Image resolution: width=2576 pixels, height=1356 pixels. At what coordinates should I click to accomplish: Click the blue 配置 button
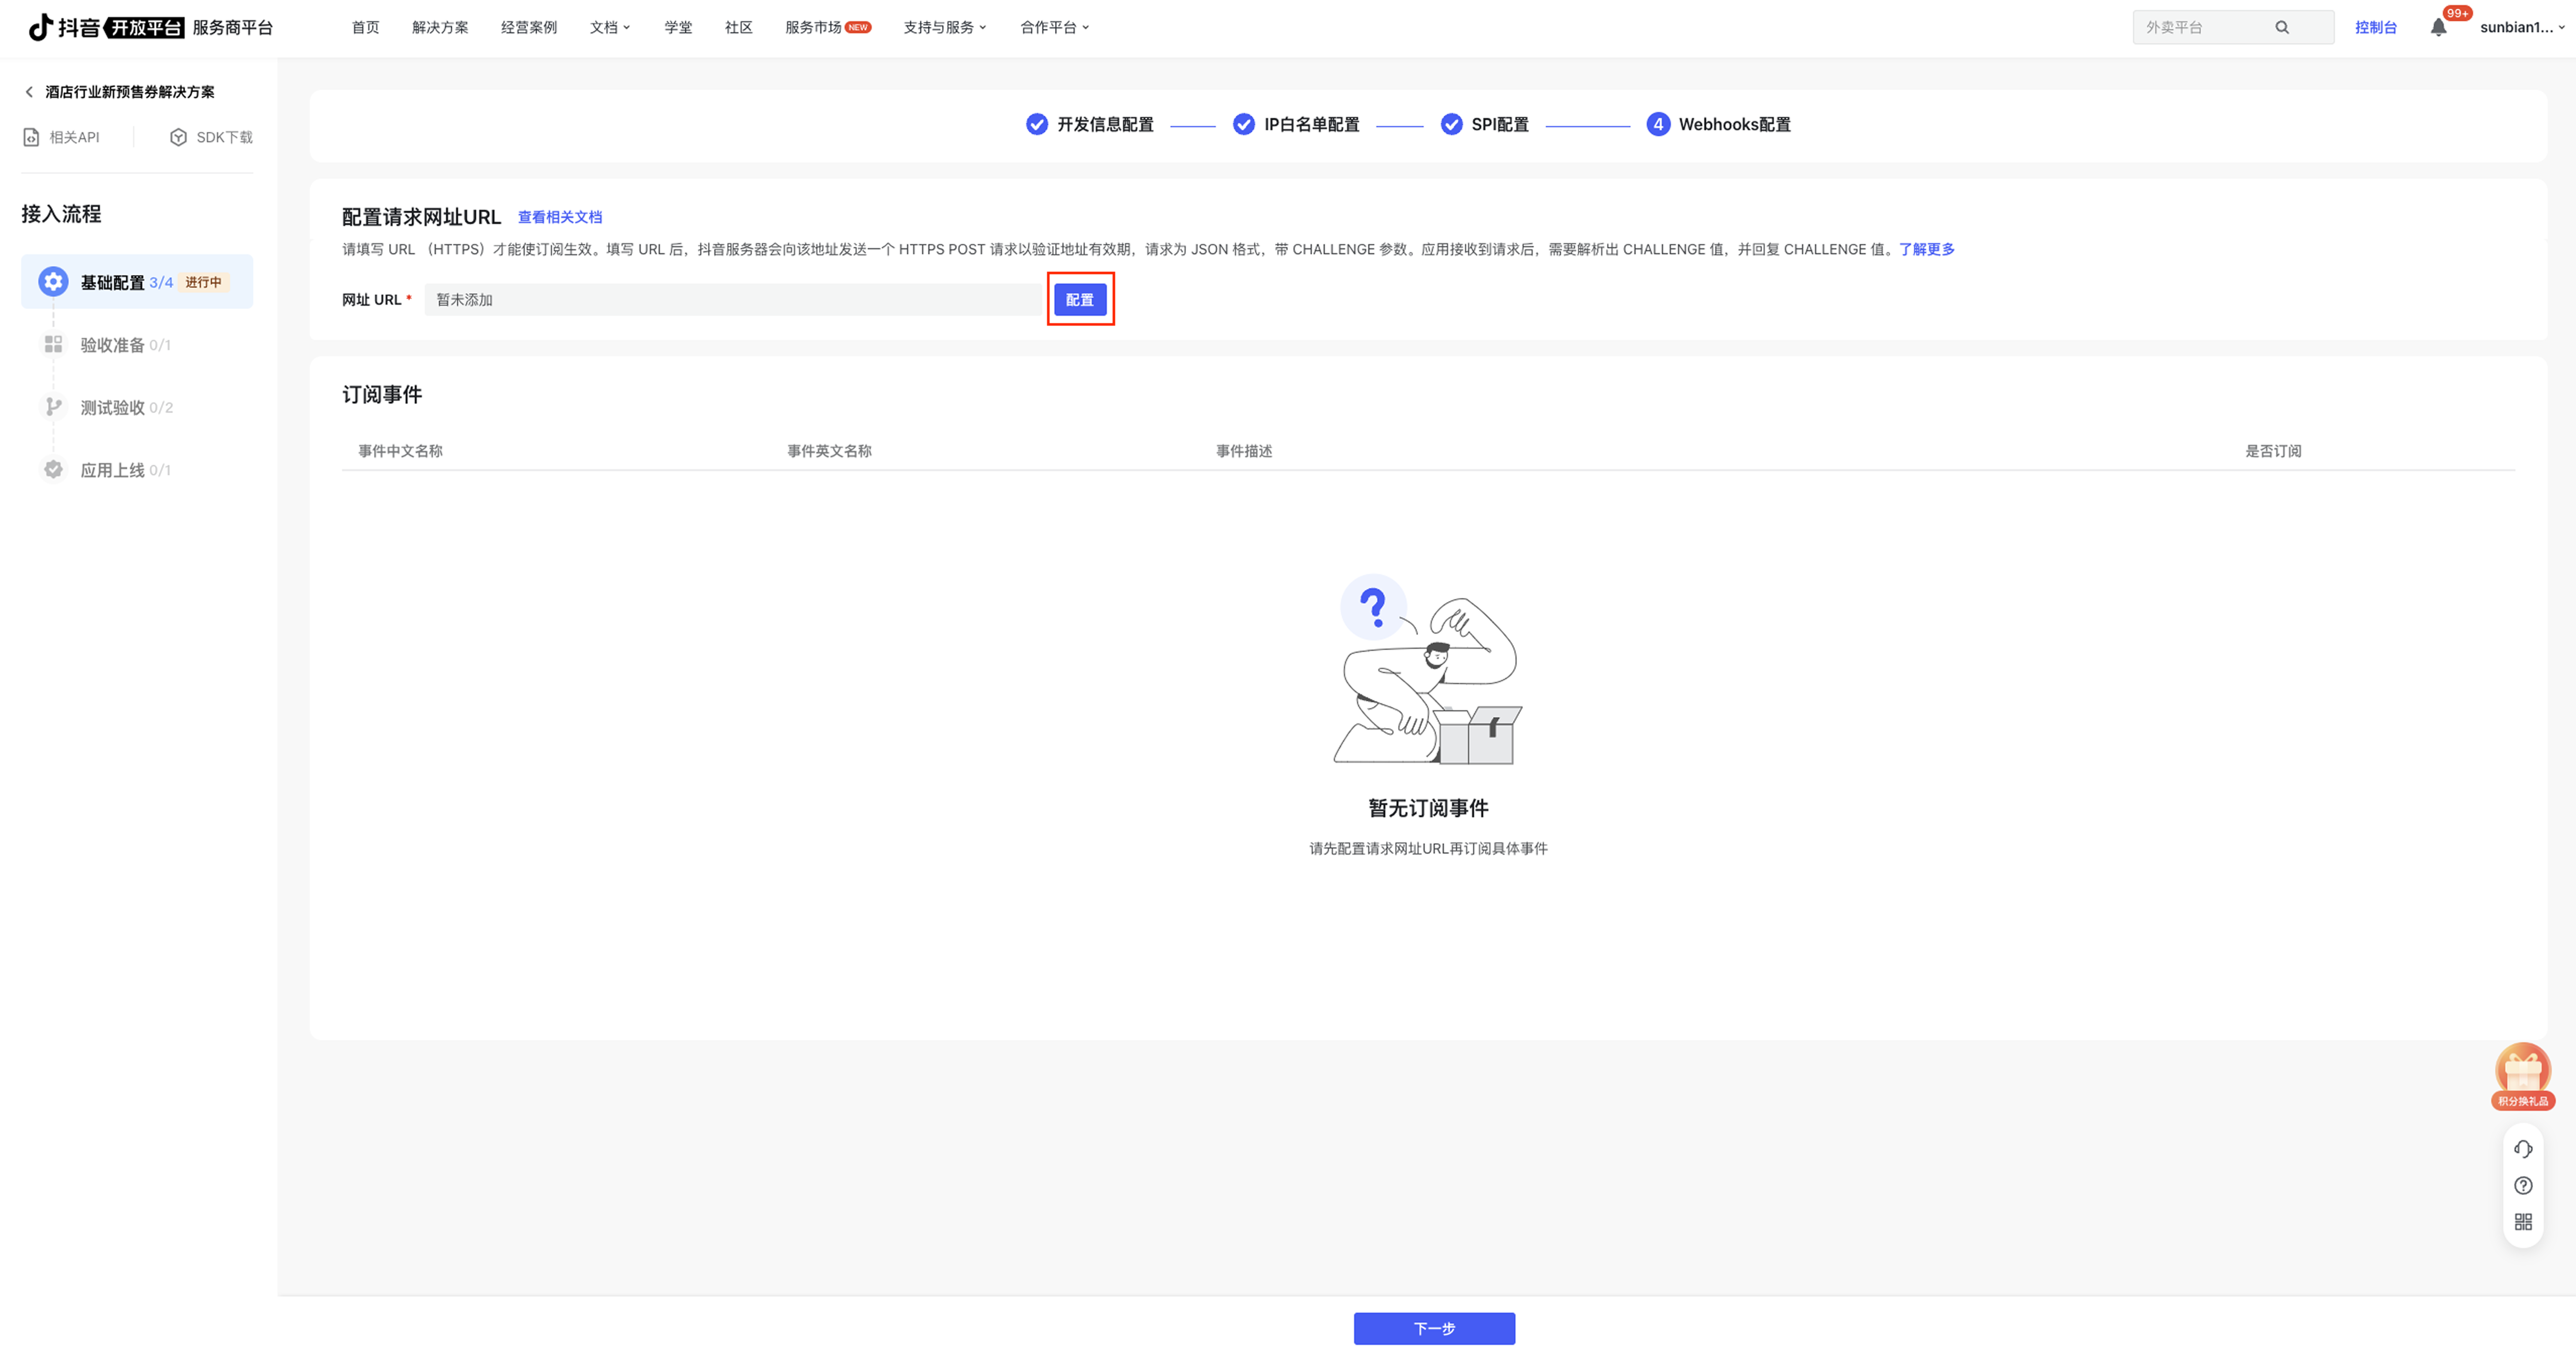click(1080, 299)
